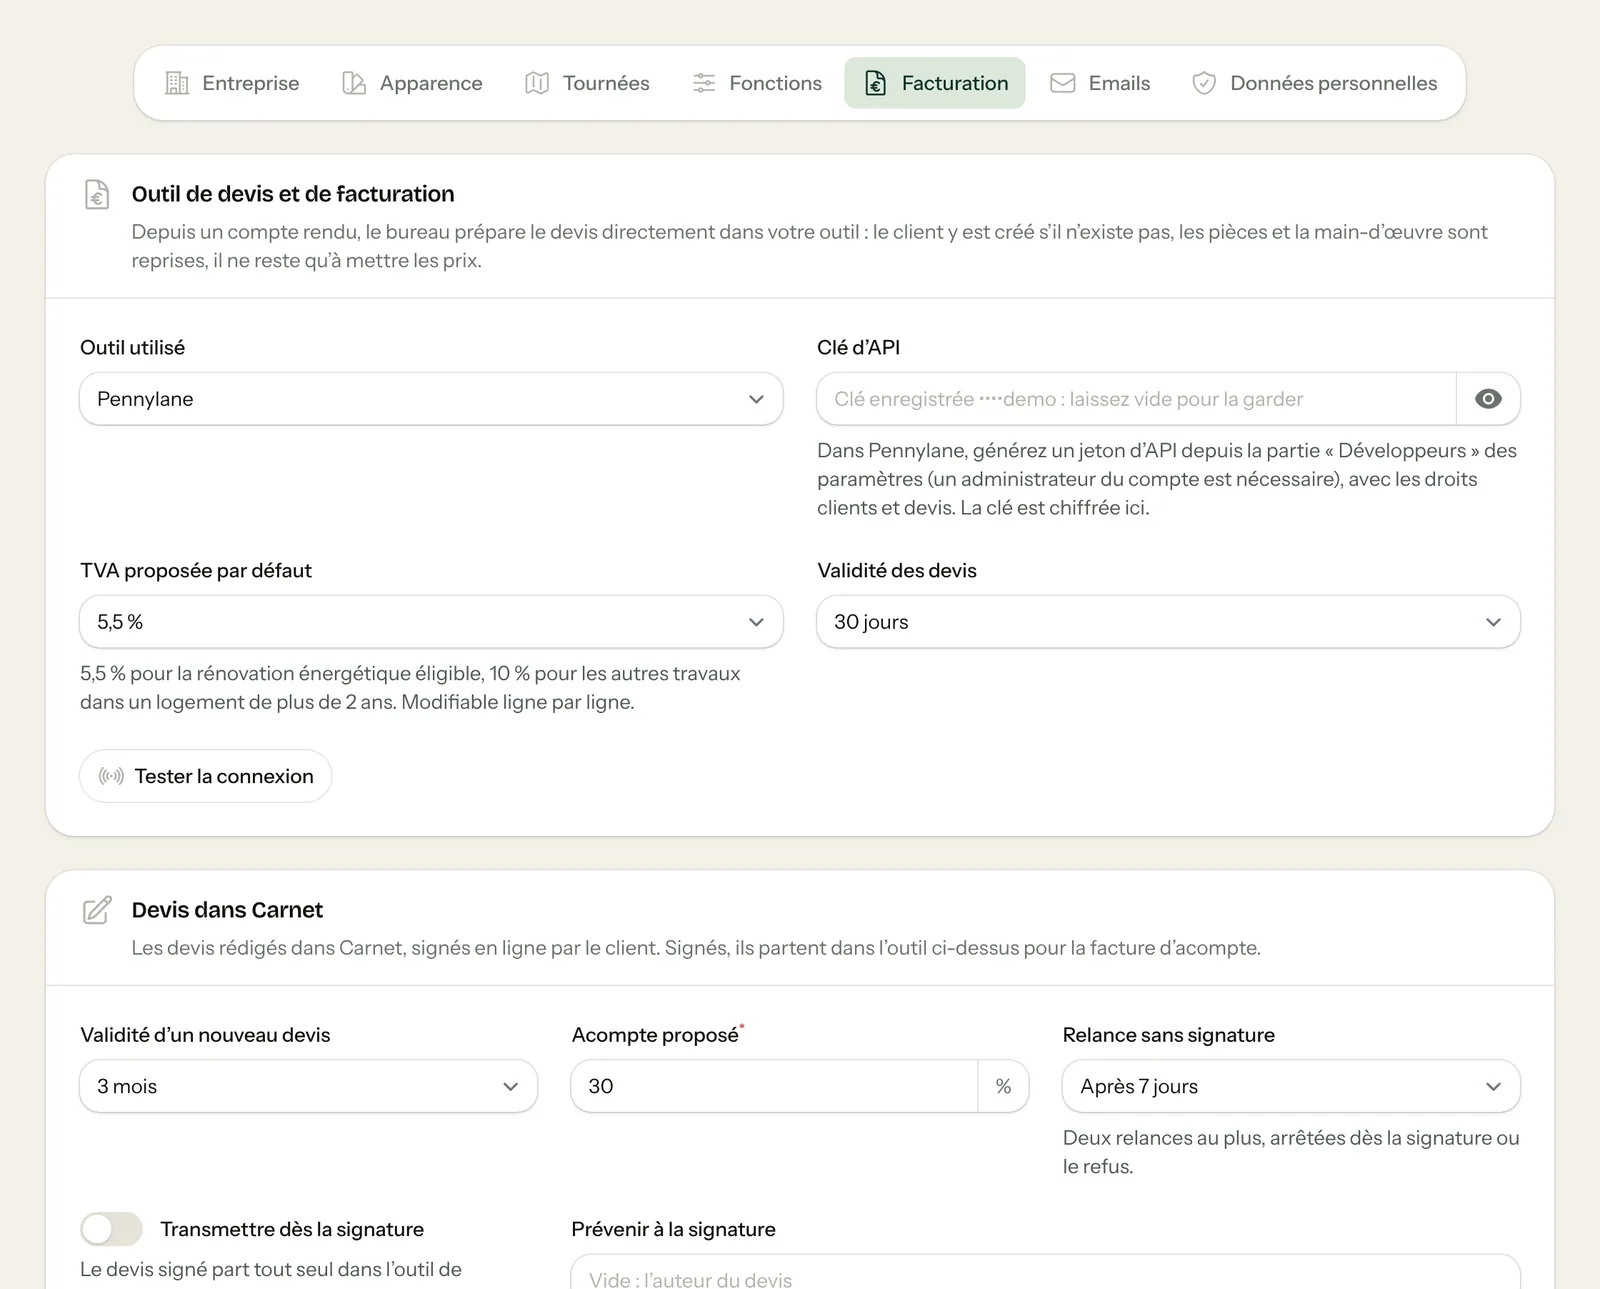
Task: Switch to the Emails tab
Action: [x=1100, y=83]
